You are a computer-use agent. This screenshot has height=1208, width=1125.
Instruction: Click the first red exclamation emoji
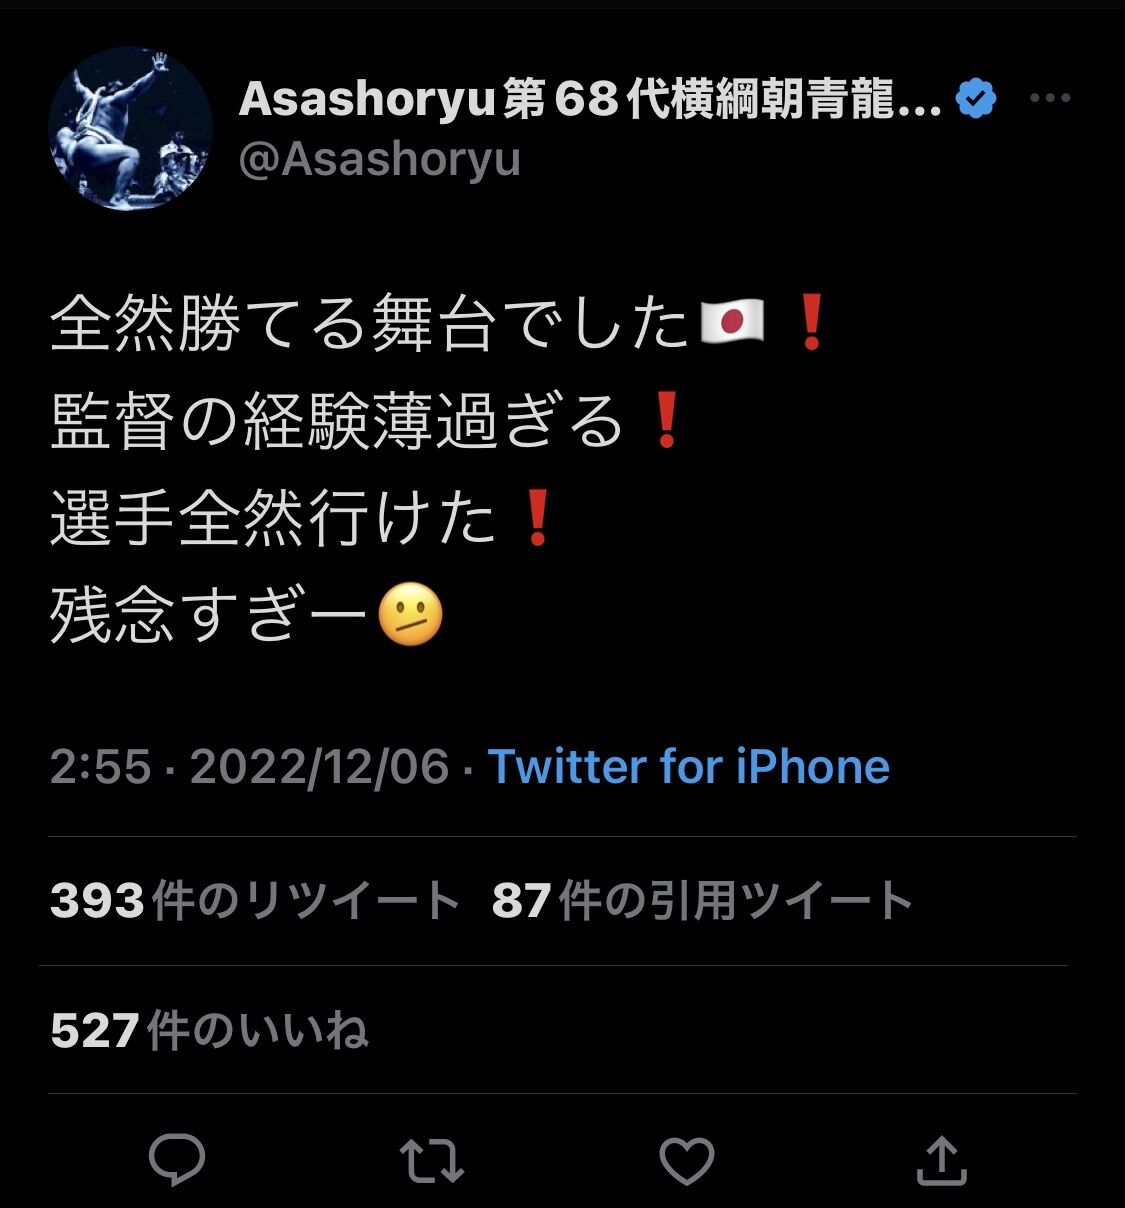[811, 323]
